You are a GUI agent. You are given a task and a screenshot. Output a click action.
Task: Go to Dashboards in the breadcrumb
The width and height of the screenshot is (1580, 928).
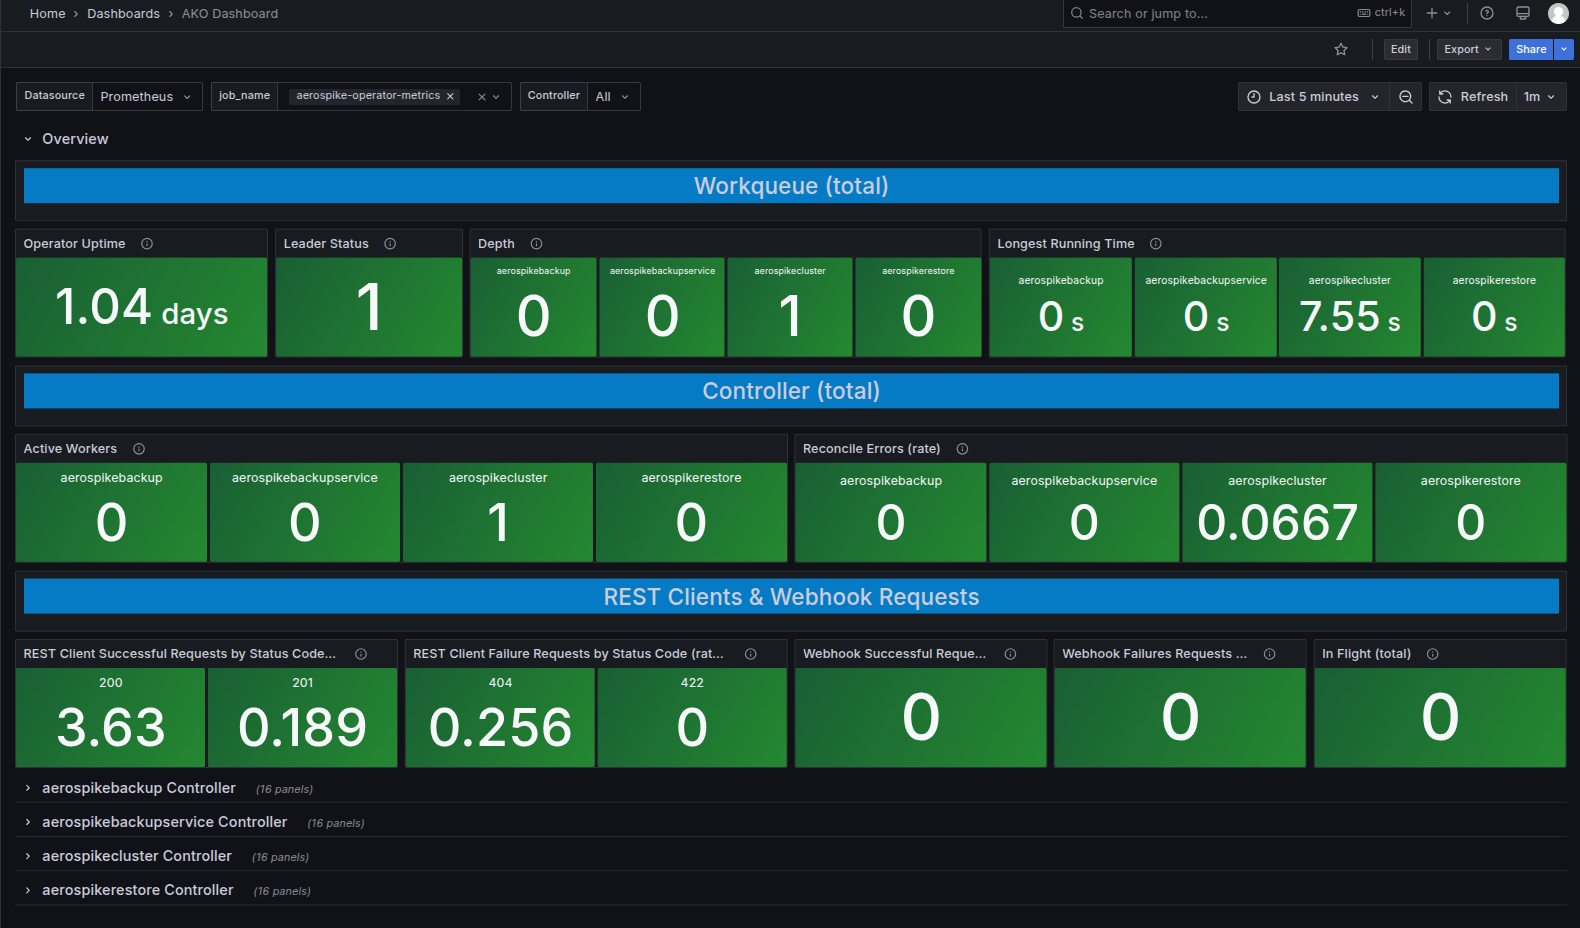(x=123, y=13)
